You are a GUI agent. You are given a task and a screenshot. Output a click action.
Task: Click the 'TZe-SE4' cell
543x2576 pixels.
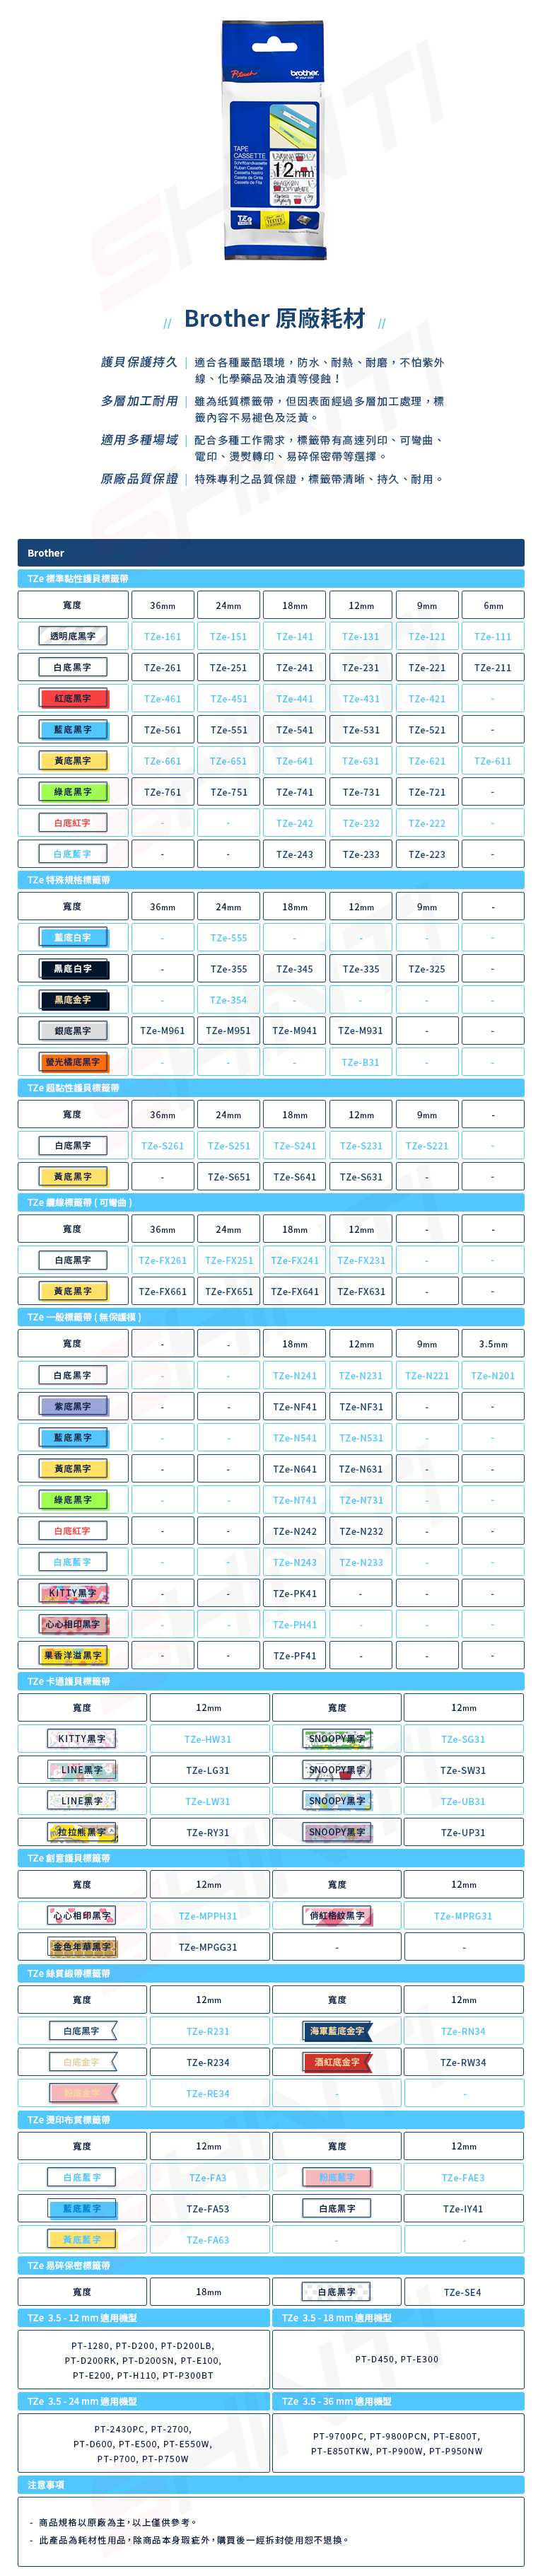click(464, 2291)
